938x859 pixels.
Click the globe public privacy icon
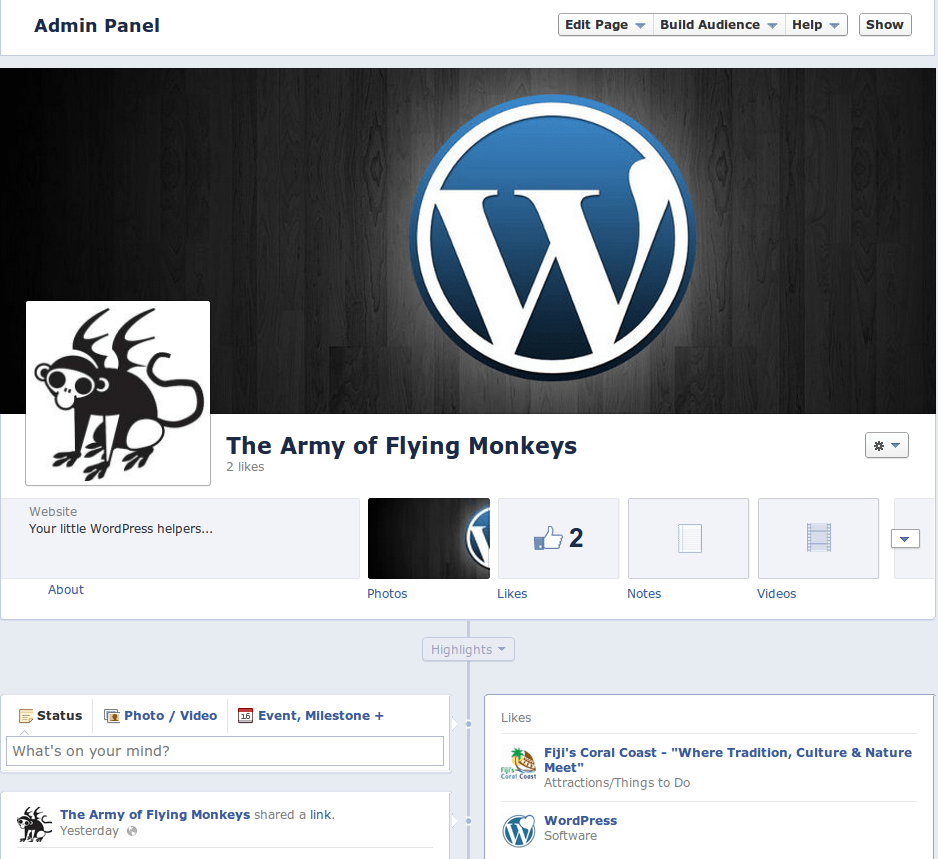click(132, 830)
